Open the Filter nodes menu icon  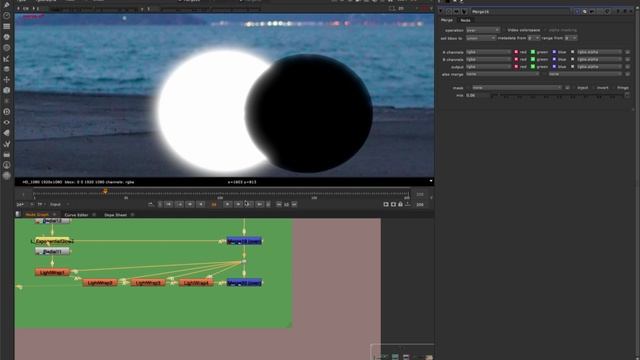click(x=7, y=47)
